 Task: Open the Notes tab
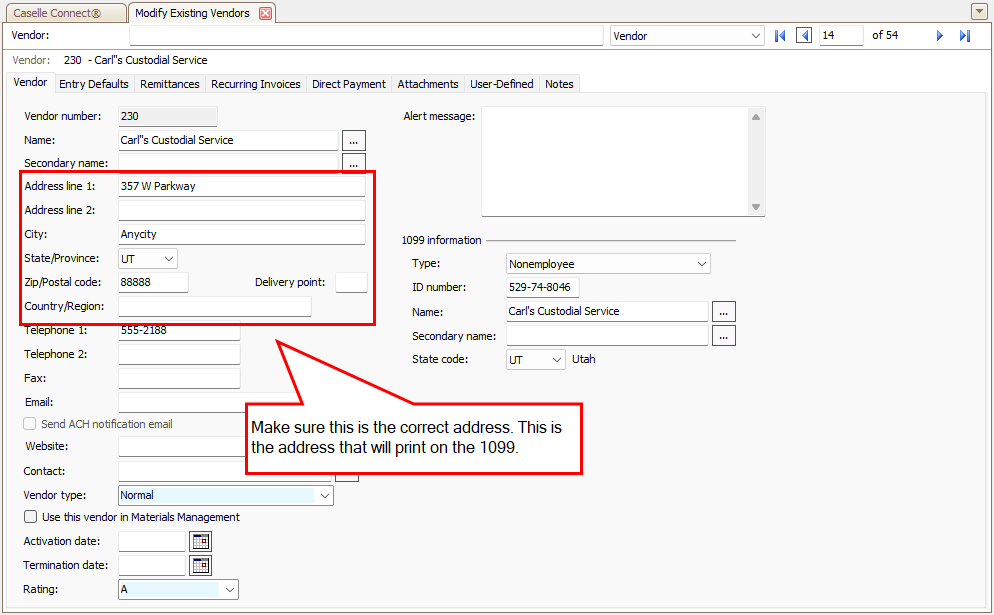559,84
